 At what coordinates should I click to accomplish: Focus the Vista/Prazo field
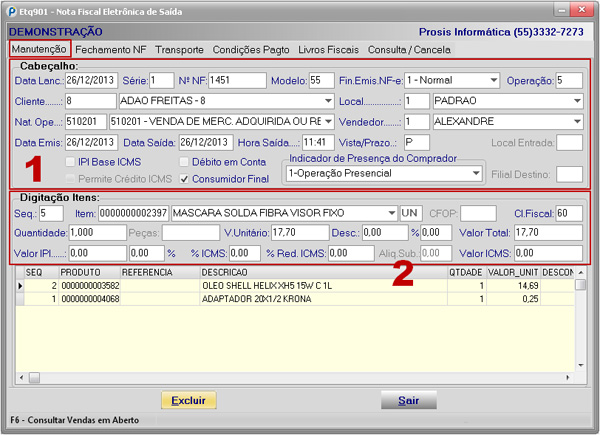point(417,143)
